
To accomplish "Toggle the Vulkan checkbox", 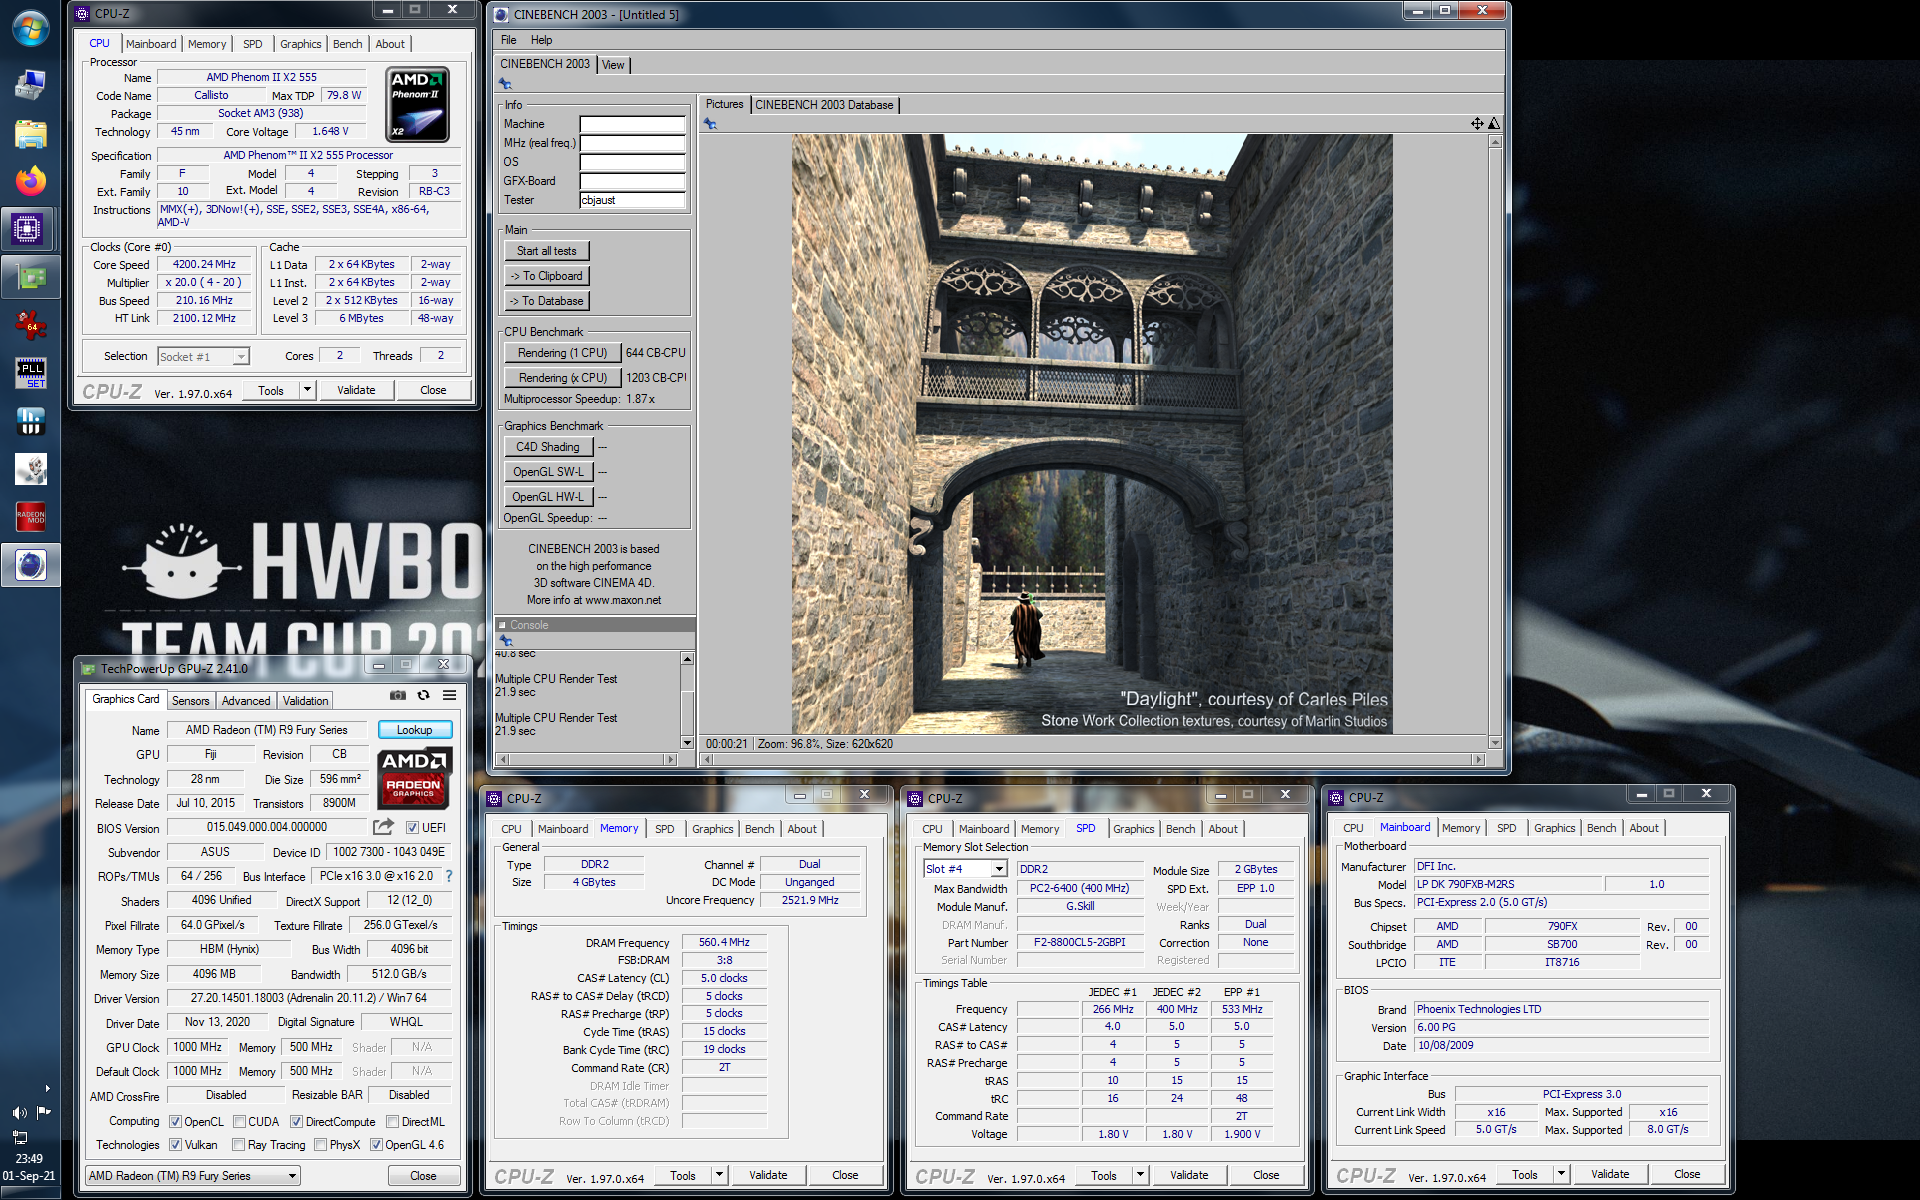I will pos(175,1145).
